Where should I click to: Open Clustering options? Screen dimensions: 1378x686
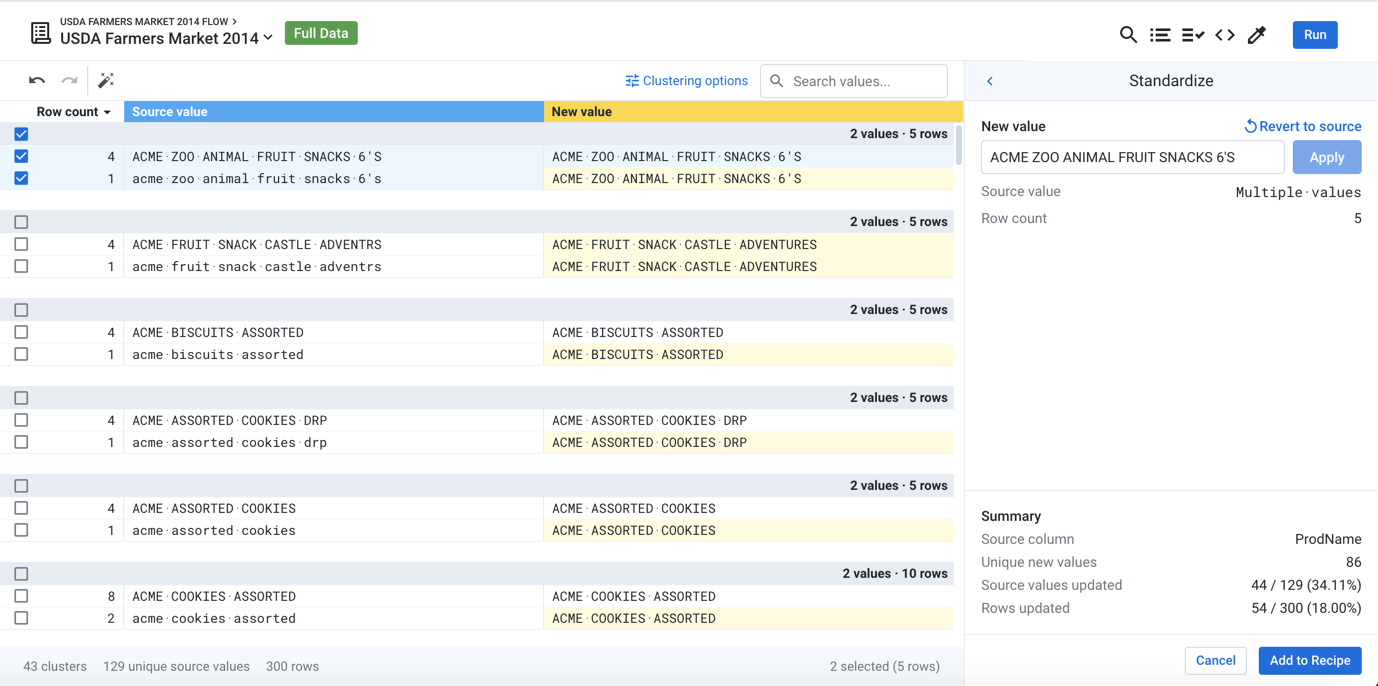coord(687,81)
